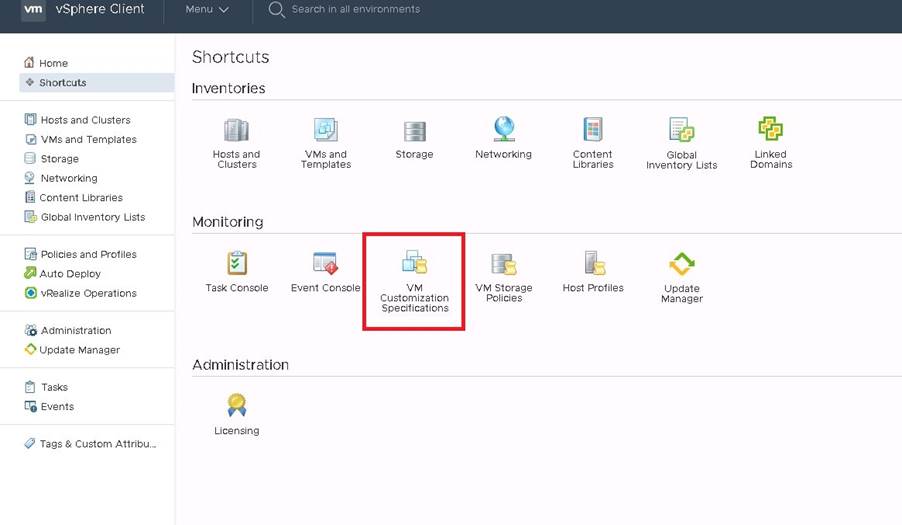Open the Task Console shortcut icon

(237, 263)
